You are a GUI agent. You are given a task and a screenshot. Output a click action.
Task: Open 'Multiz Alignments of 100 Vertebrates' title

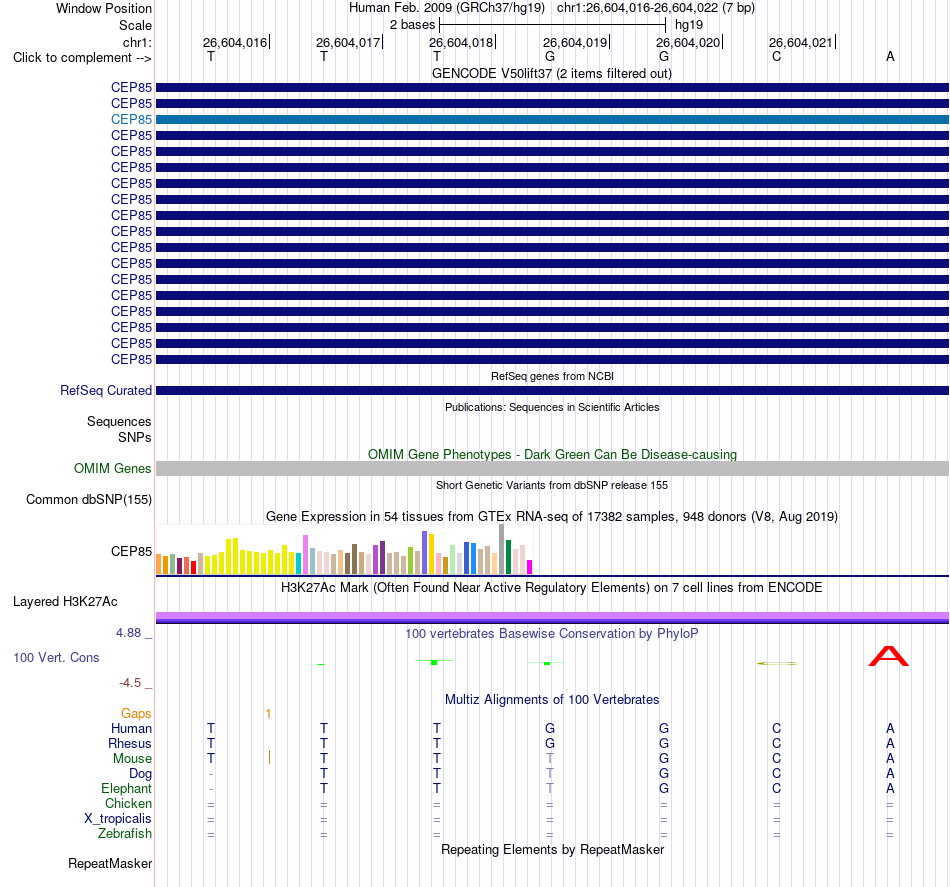552,700
